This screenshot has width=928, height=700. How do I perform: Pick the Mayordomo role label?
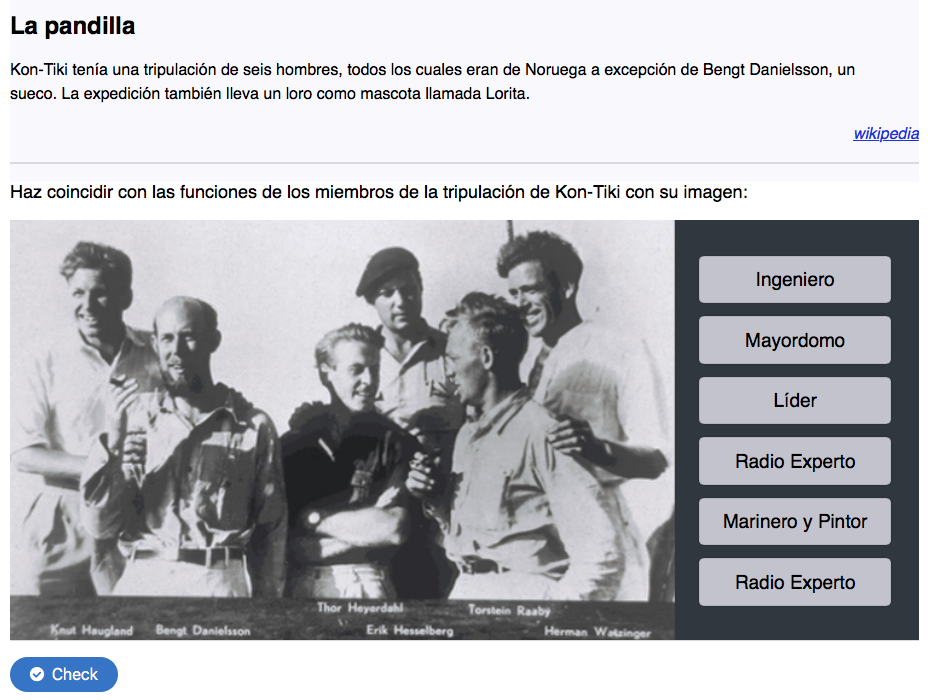click(794, 340)
